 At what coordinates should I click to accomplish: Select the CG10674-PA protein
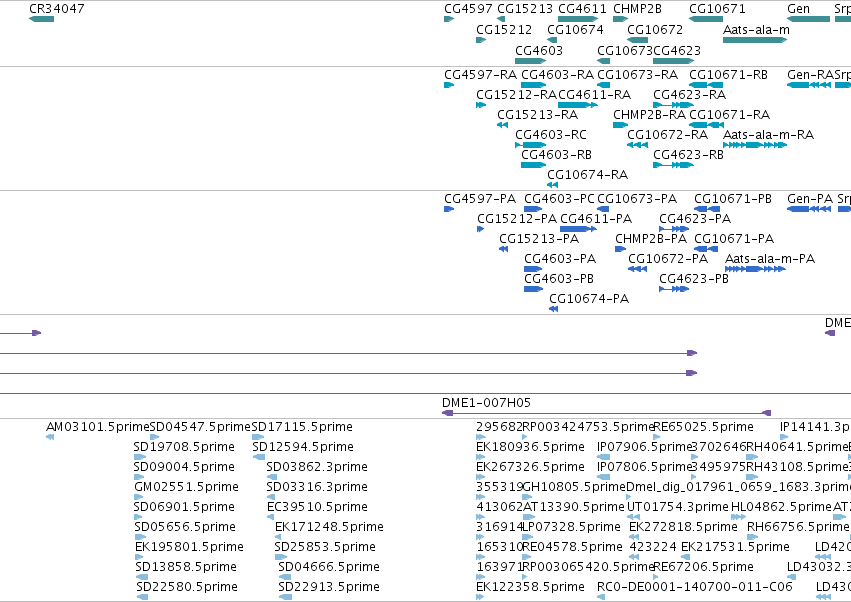(554, 309)
